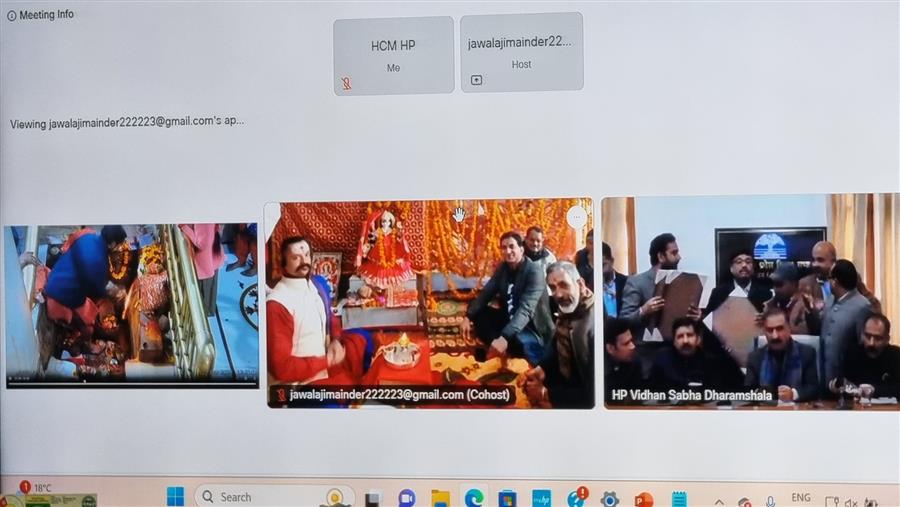Click HP Vidhan Sabha Dharamshala name label
The width and height of the screenshot is (900, 507).
pyautogui.click(x=691, y=396)
